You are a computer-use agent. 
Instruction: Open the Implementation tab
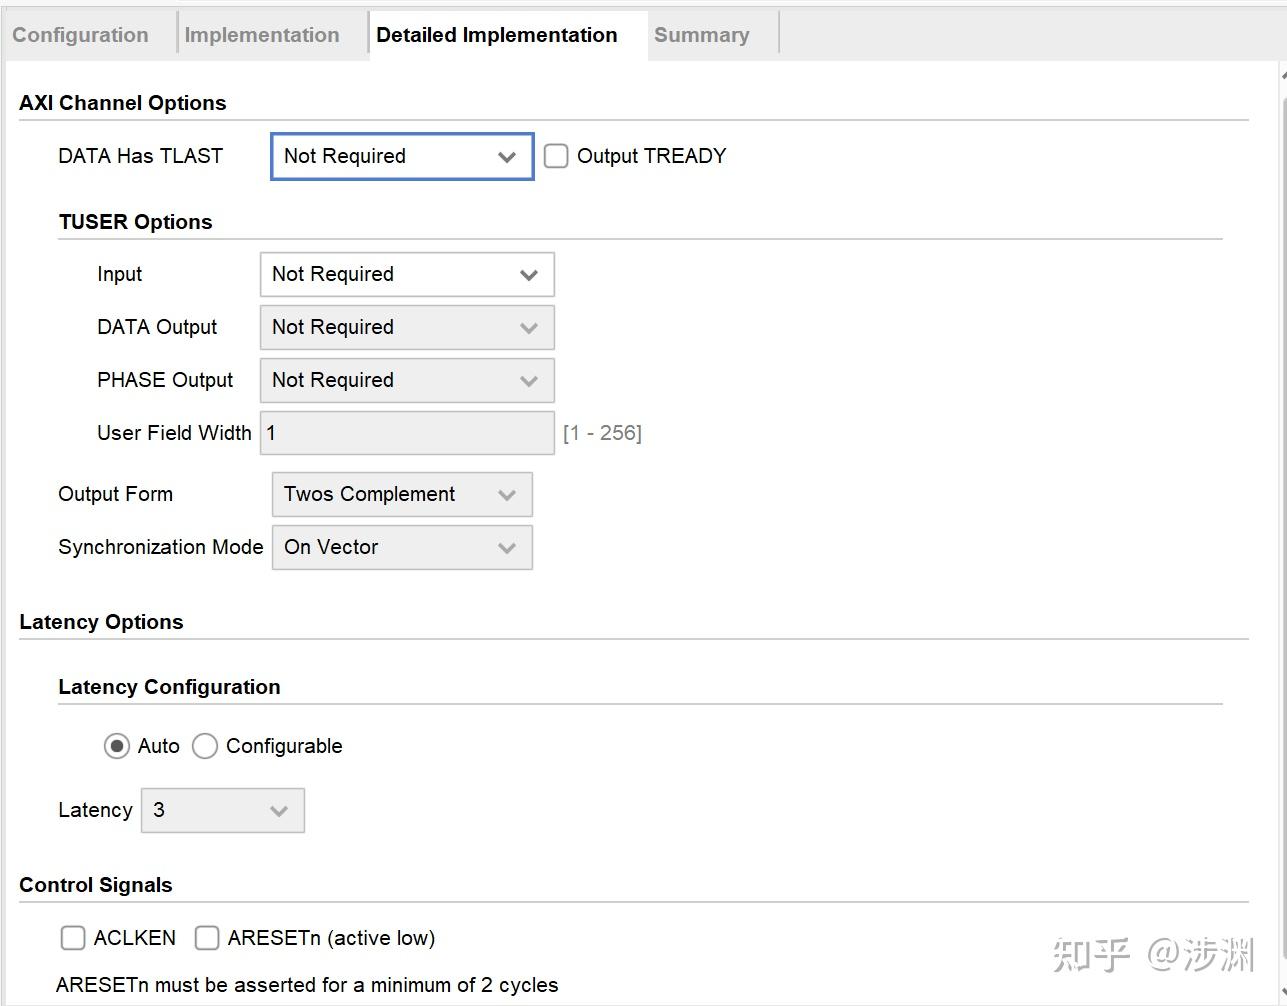[x=262, y=35]
